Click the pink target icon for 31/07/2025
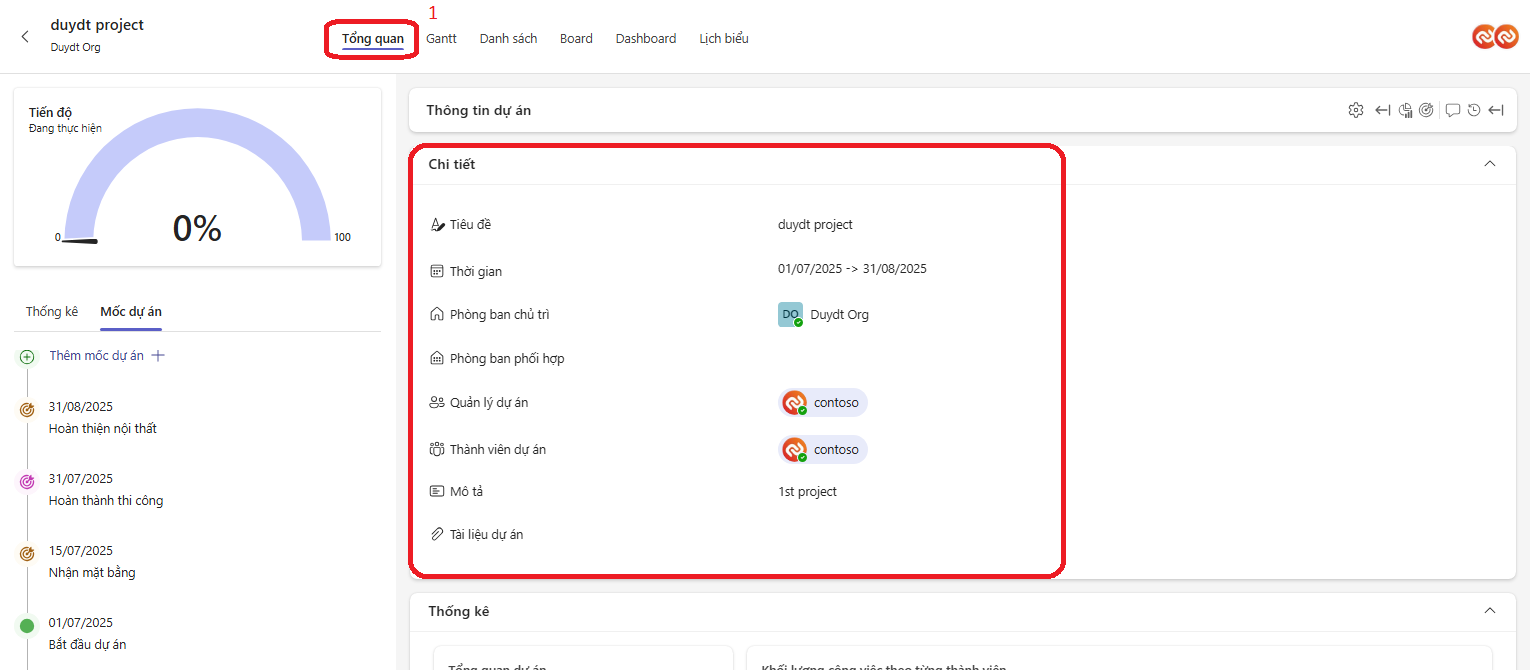1530x670 pixels. coord(27,482)
